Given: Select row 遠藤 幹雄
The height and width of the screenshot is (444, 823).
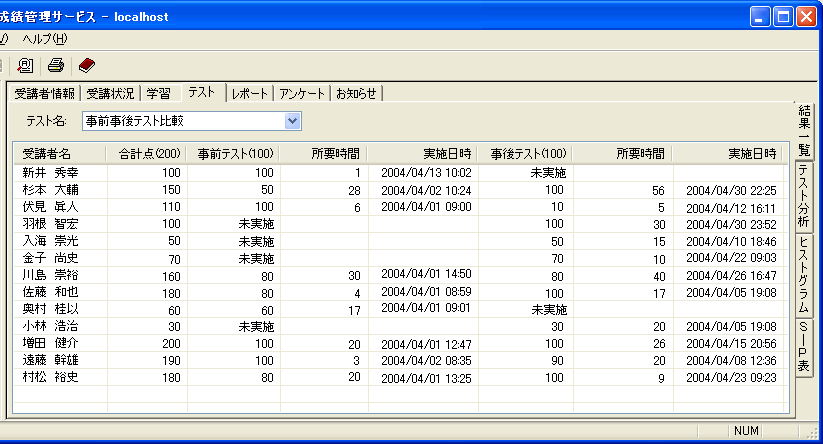Looking at the screenshot, I should coord(401,361).
